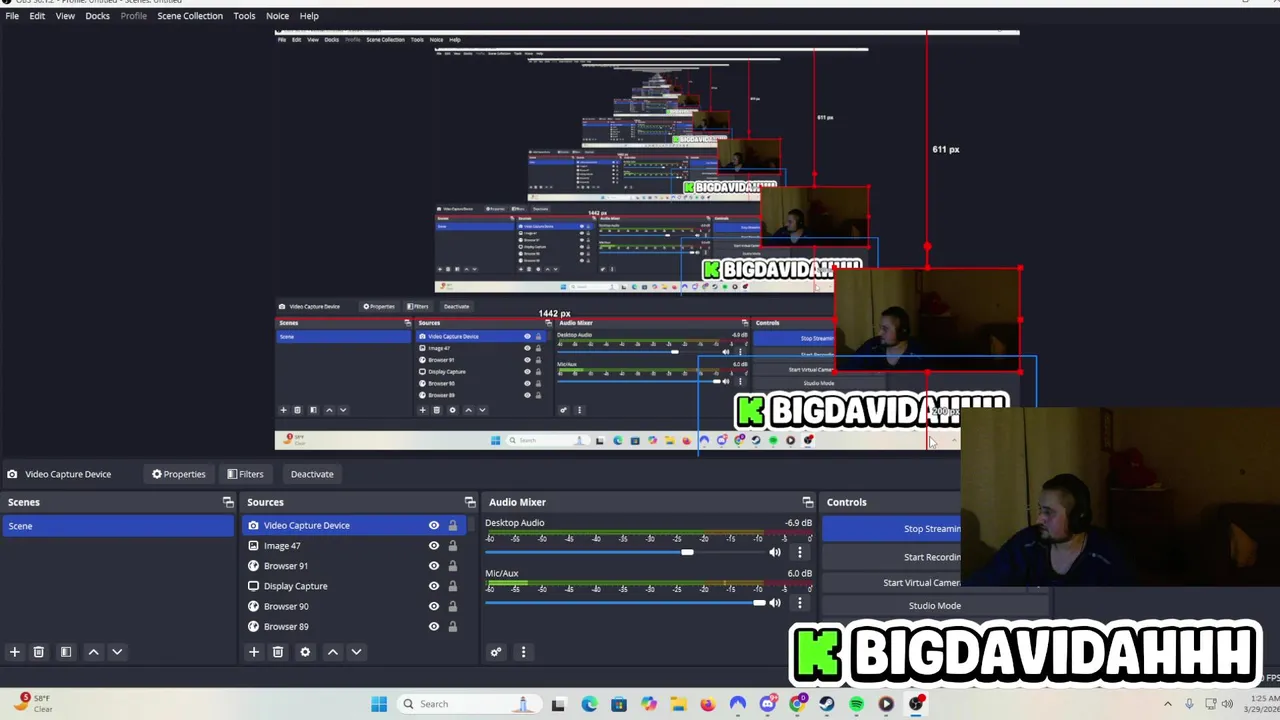Screen dimensions: 1280x720
Task: Adjust Mic/Aux volume slider
Action: [759, 602]
